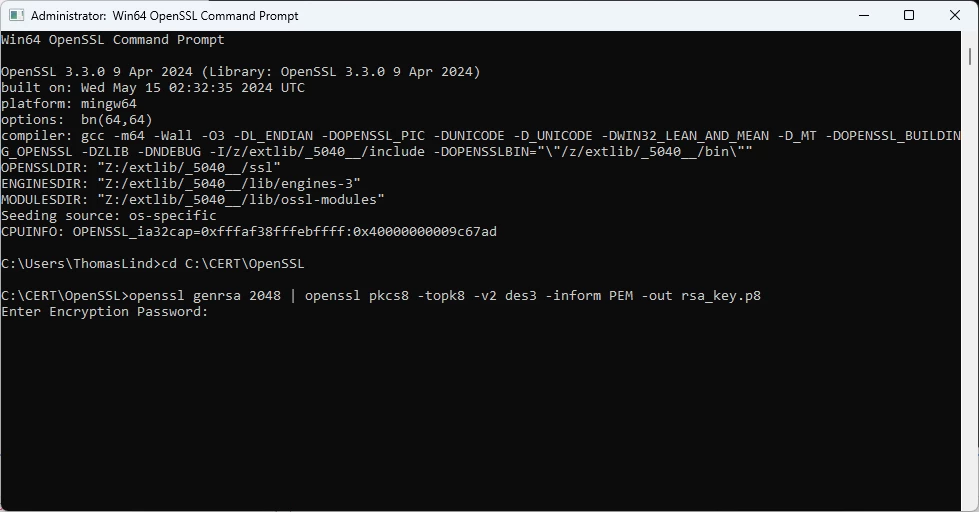979x512 pixels.
Task: Click the OPENSSLDIR path line
Action: point(140,168)
